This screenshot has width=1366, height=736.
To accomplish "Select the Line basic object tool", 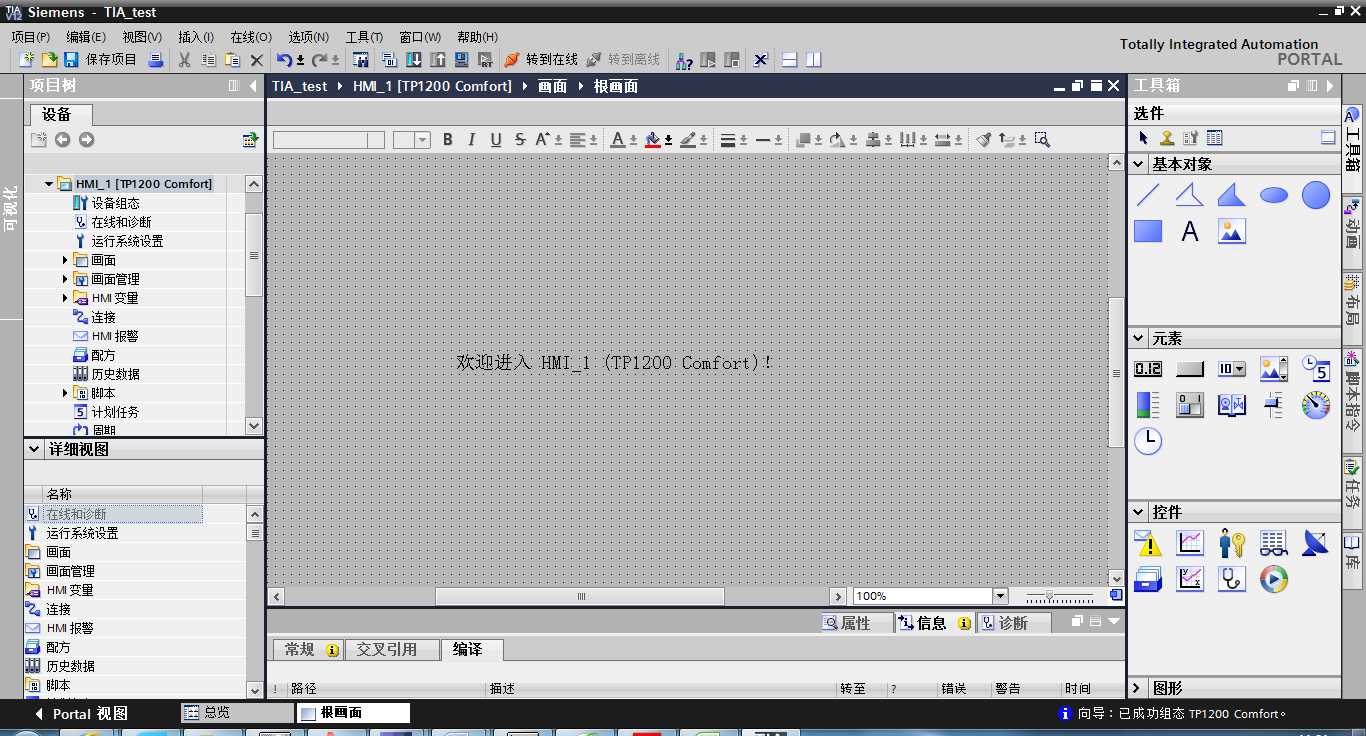I will pyautogui.click(x=1148, y=195).
